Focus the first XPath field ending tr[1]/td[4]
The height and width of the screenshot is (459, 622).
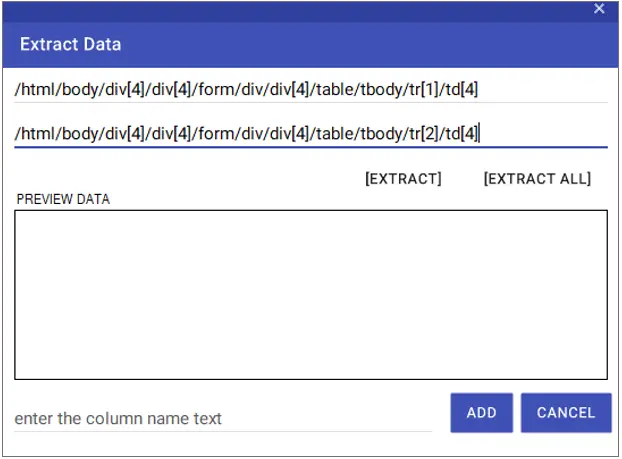pyautogui.click(x=311, y=90)
